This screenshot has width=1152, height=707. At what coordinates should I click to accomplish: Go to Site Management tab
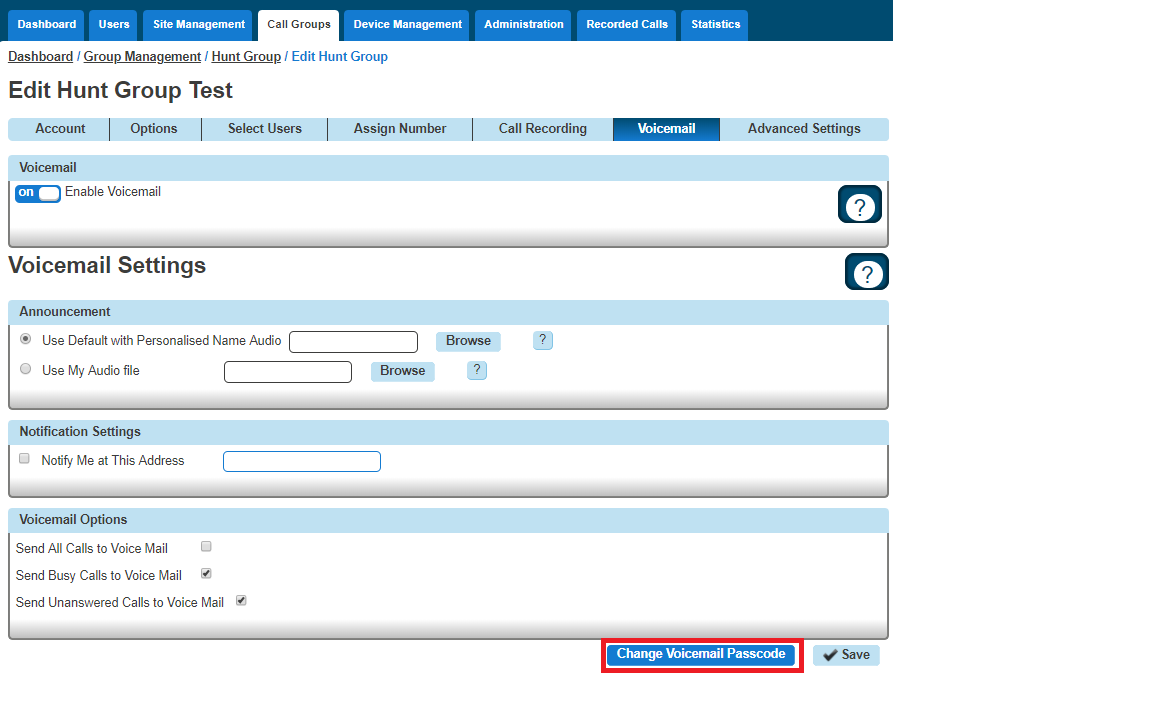198,25
